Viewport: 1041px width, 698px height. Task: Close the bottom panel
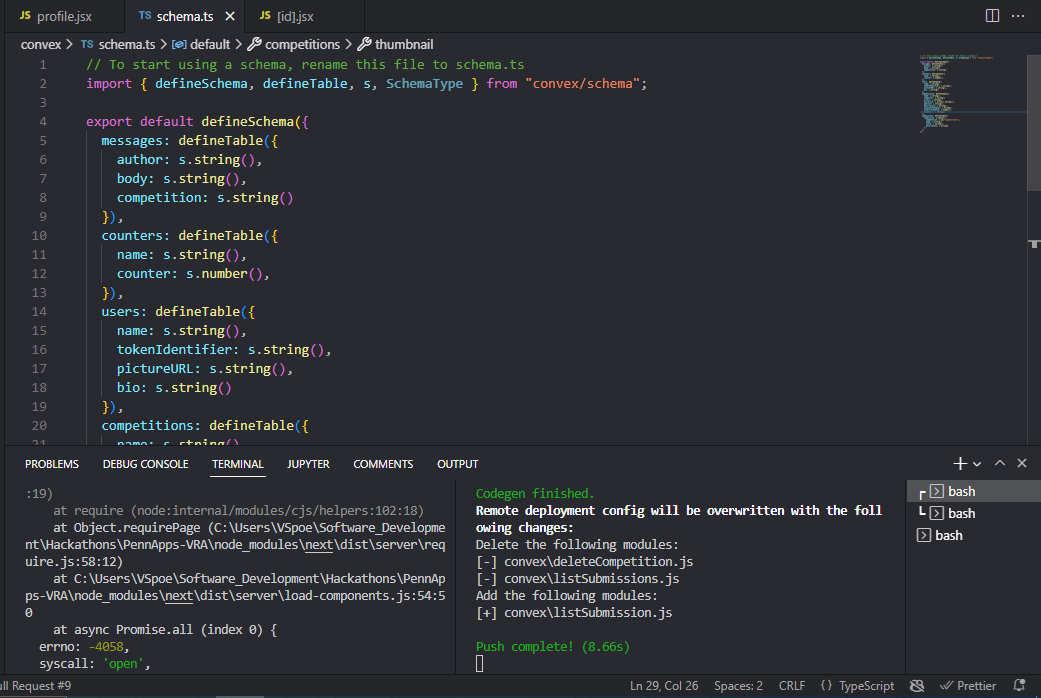[1022, 464]
